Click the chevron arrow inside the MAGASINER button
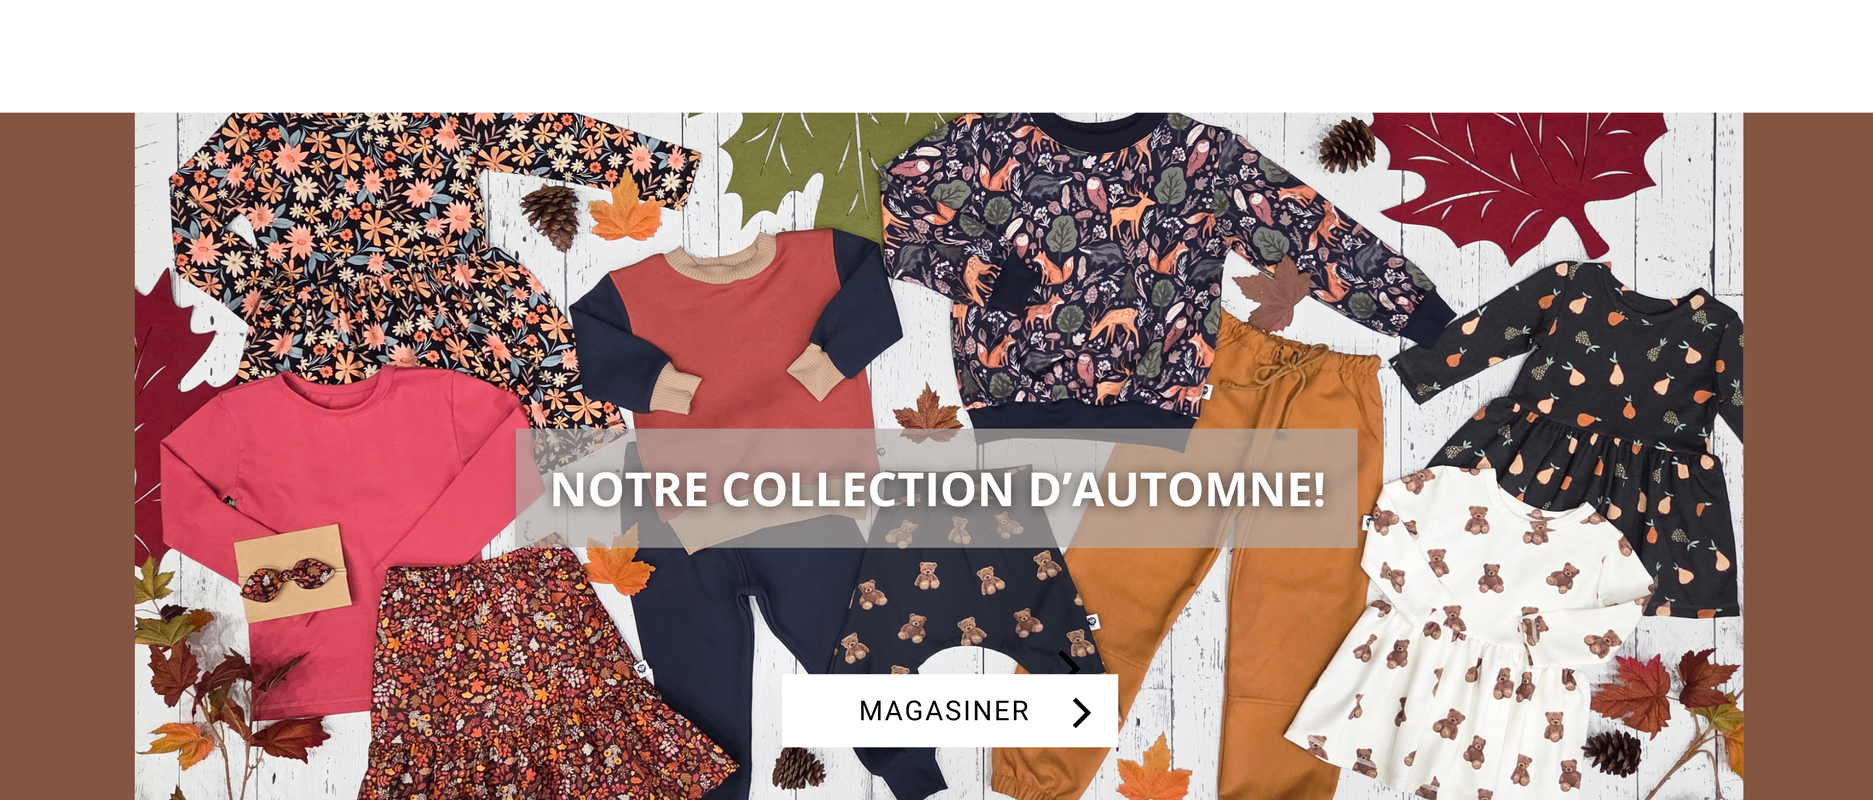Screen dimensions: 1873x800 coord(1081,712)
